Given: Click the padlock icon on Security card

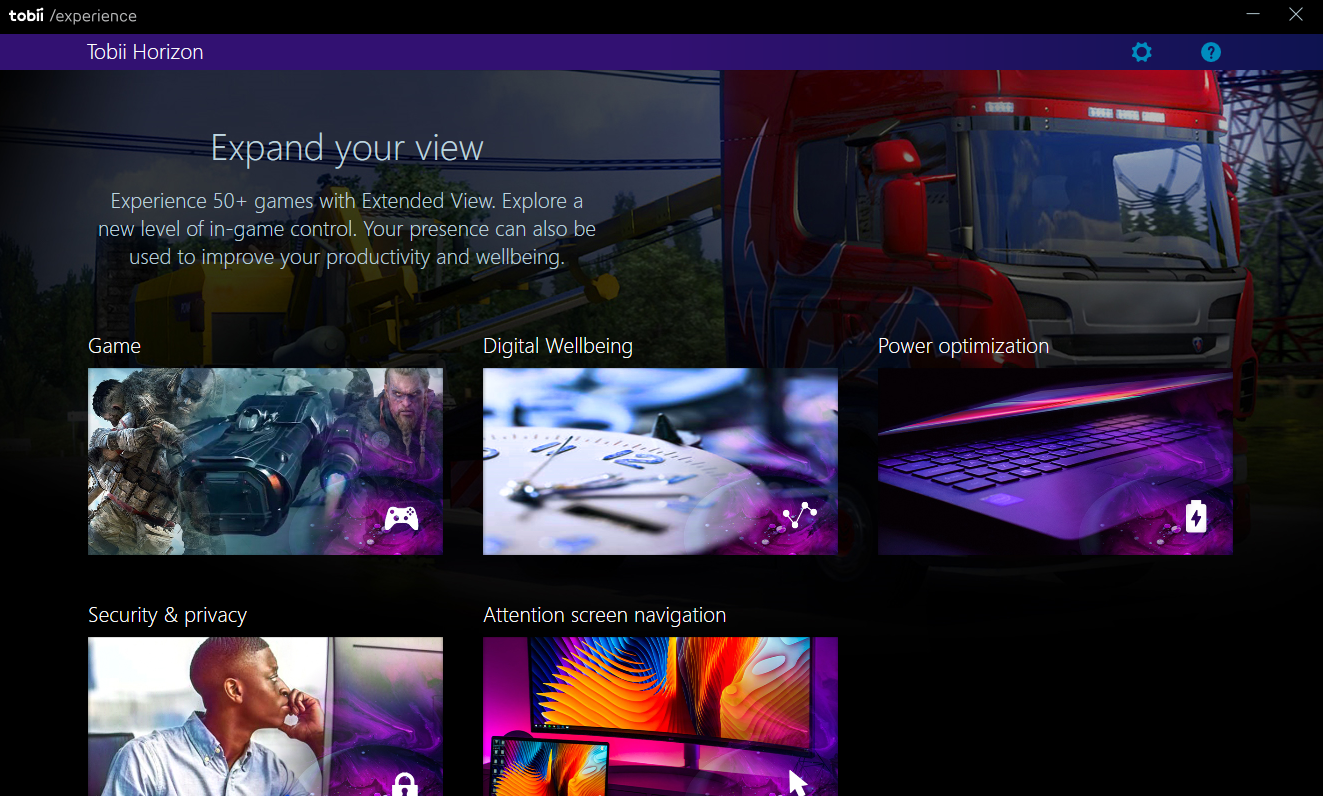Looking at the screenshot, I should (x=404, y=784).
